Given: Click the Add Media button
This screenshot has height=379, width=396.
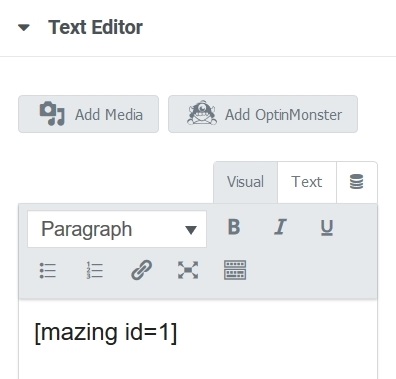Looking at the screenshot, I should pyautogui.click(x=88, y=114).
